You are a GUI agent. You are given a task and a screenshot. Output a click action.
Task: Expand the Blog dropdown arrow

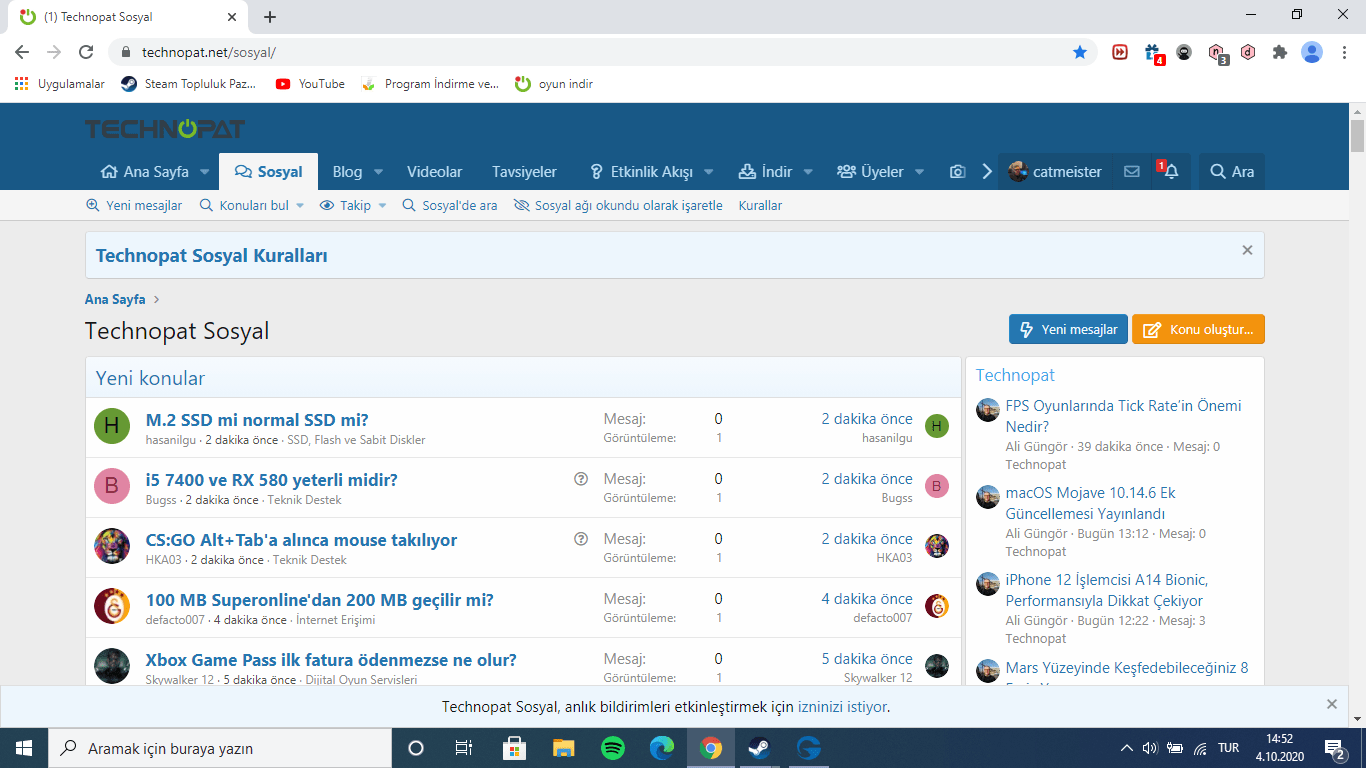(379, 172)
